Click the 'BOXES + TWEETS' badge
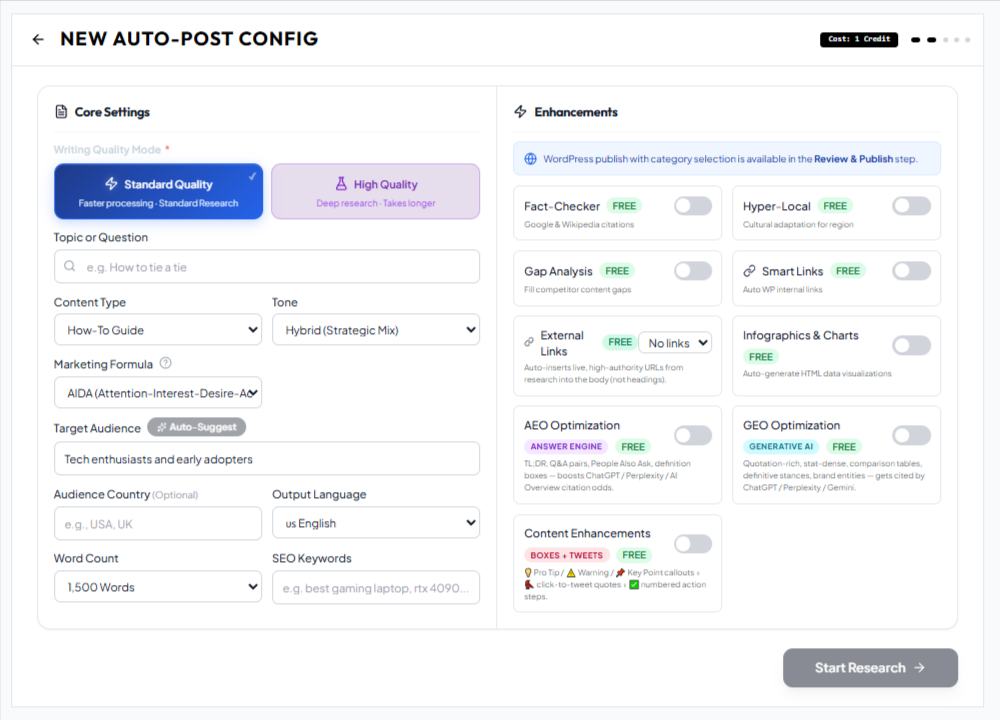 click(x=566, y=555)
